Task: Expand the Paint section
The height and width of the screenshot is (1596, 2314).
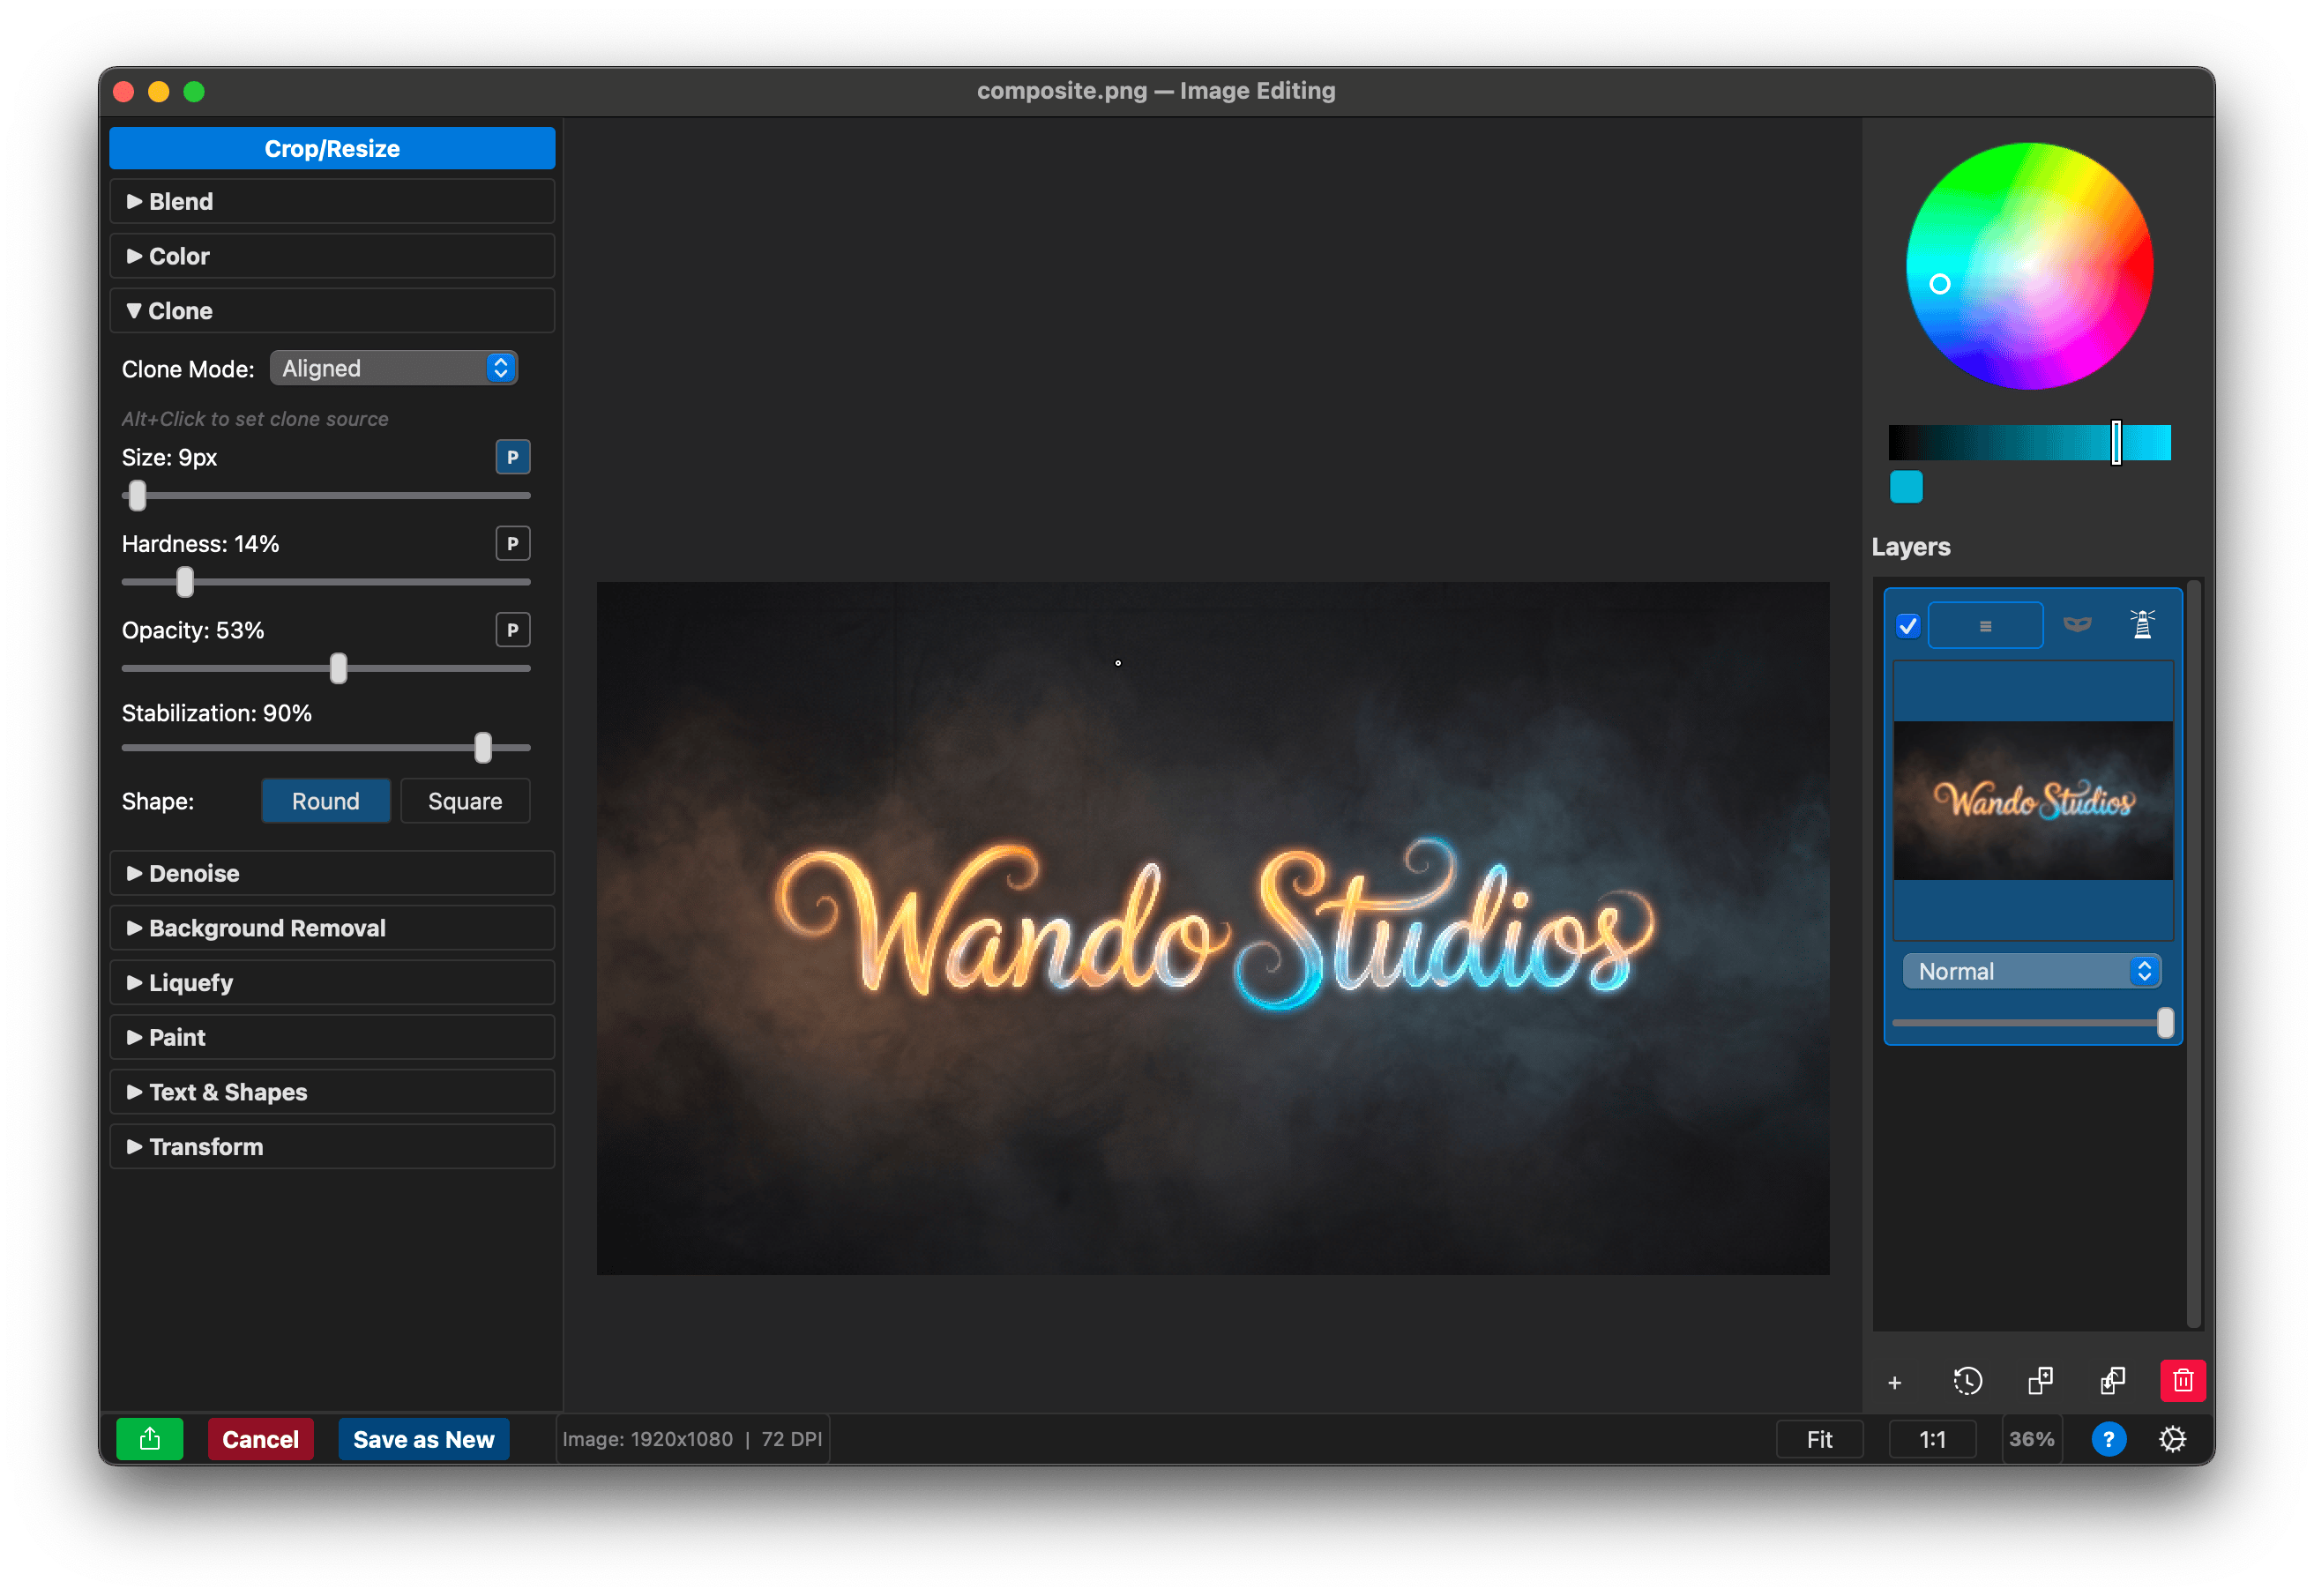Action: point(332,1037)
